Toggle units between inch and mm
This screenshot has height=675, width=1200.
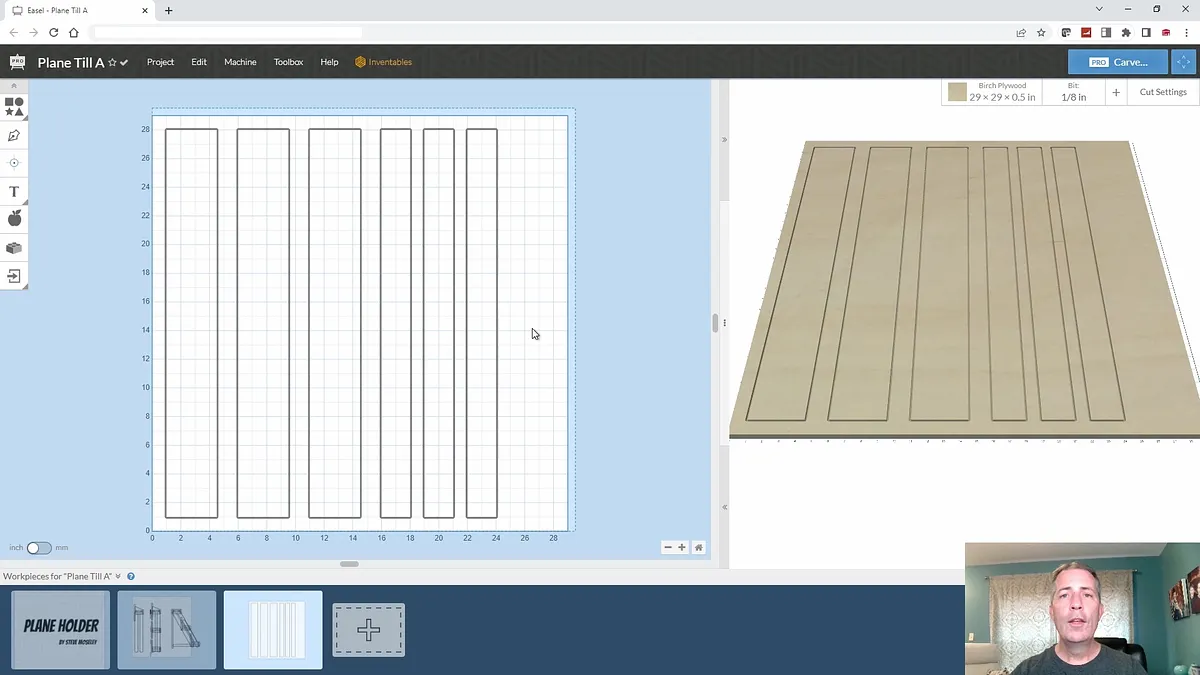coord(38,548)
